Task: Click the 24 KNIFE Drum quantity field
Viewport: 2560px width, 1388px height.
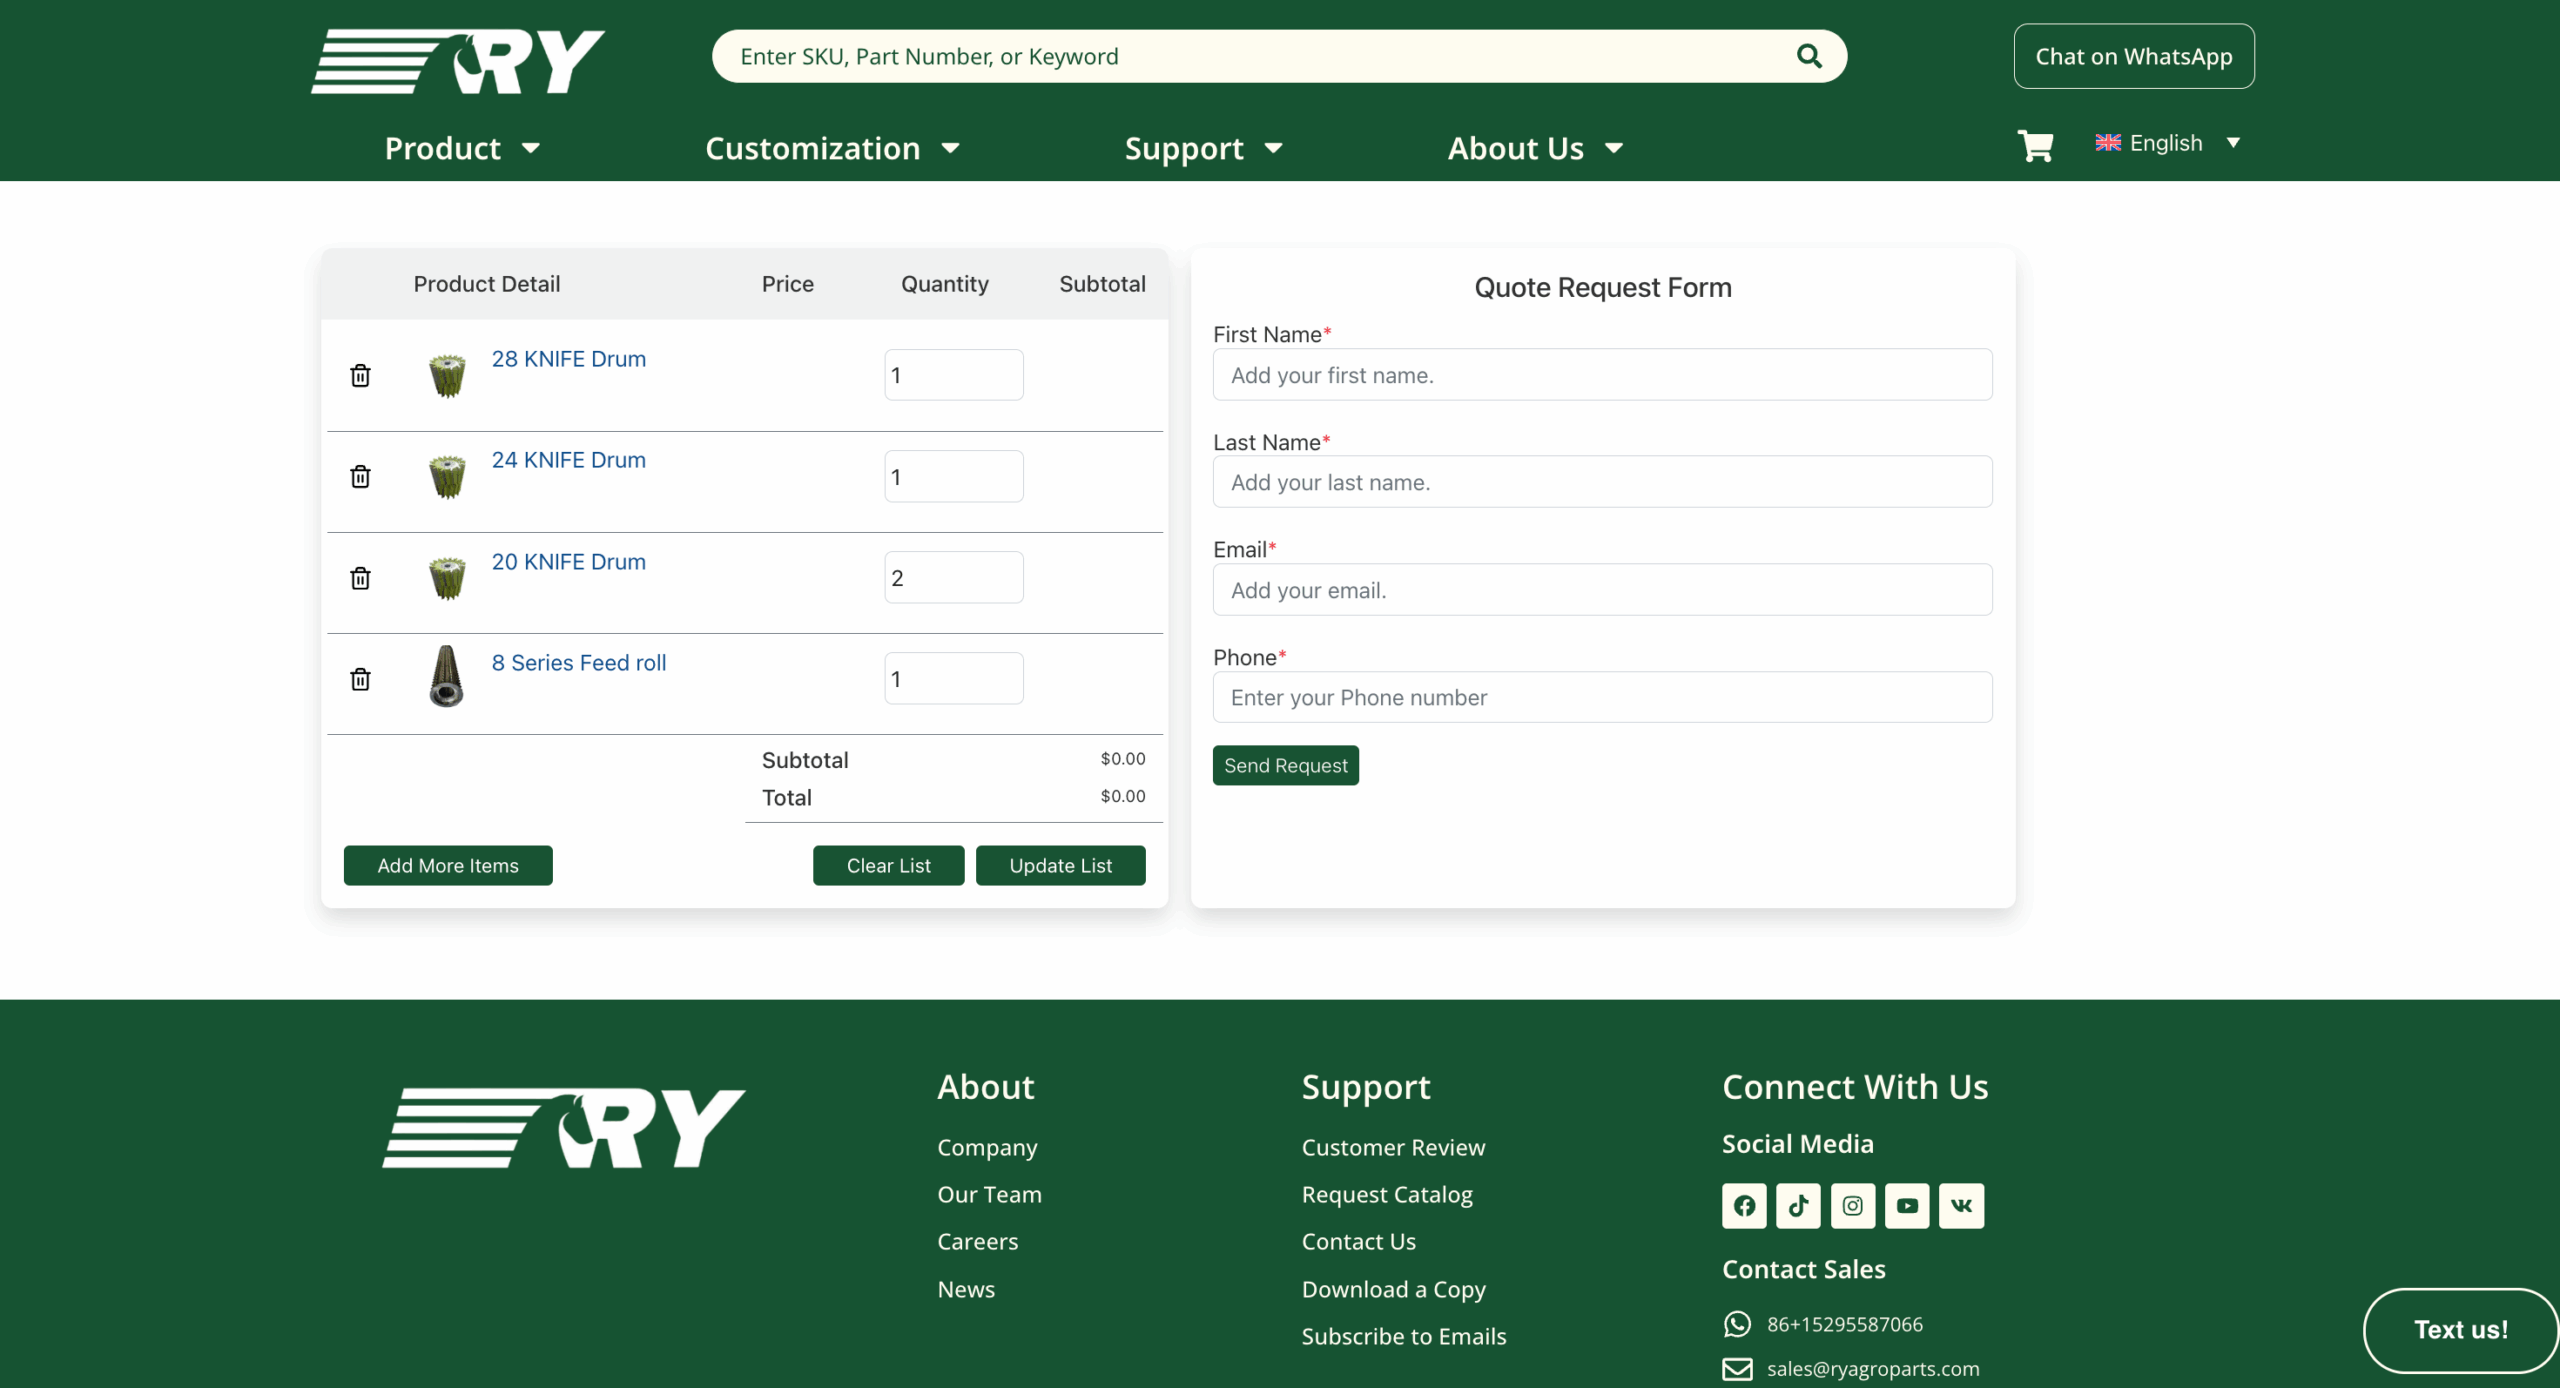Action: click(953, 476)
